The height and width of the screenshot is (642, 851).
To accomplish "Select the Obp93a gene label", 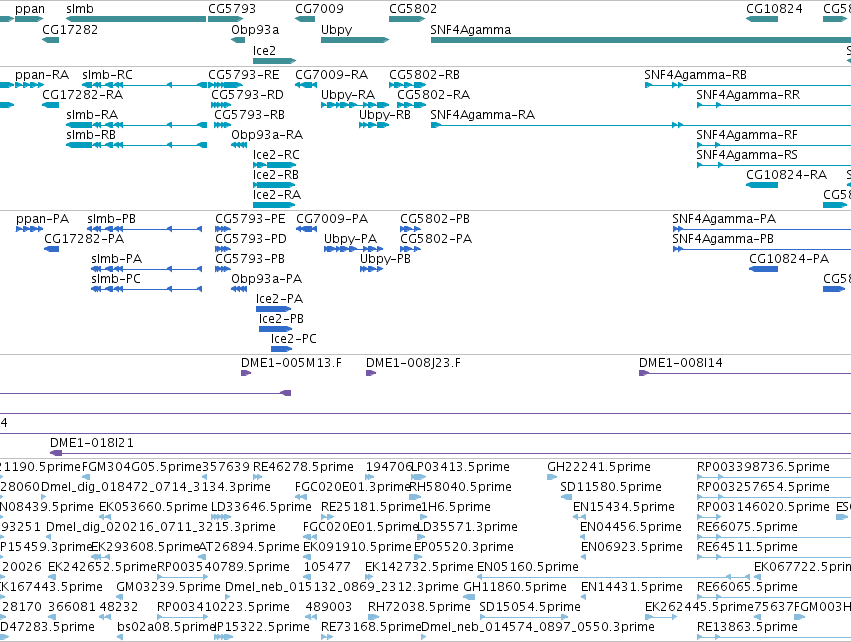I will click(255, 29).
